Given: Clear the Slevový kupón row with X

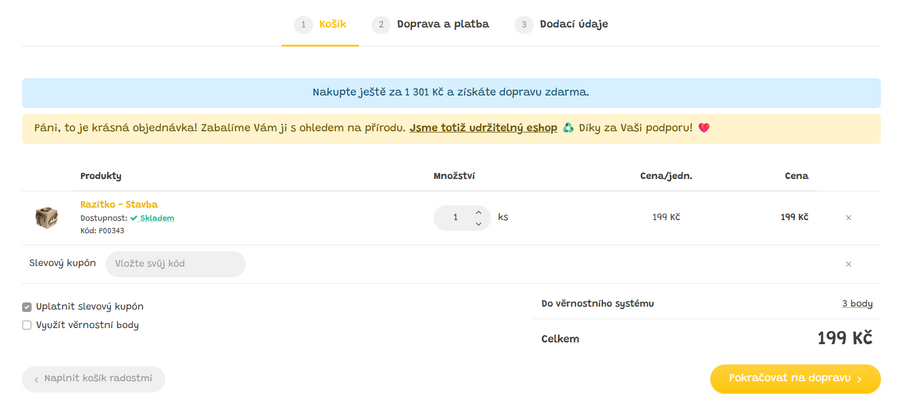Looking at the screenshot, I should 848,264.
